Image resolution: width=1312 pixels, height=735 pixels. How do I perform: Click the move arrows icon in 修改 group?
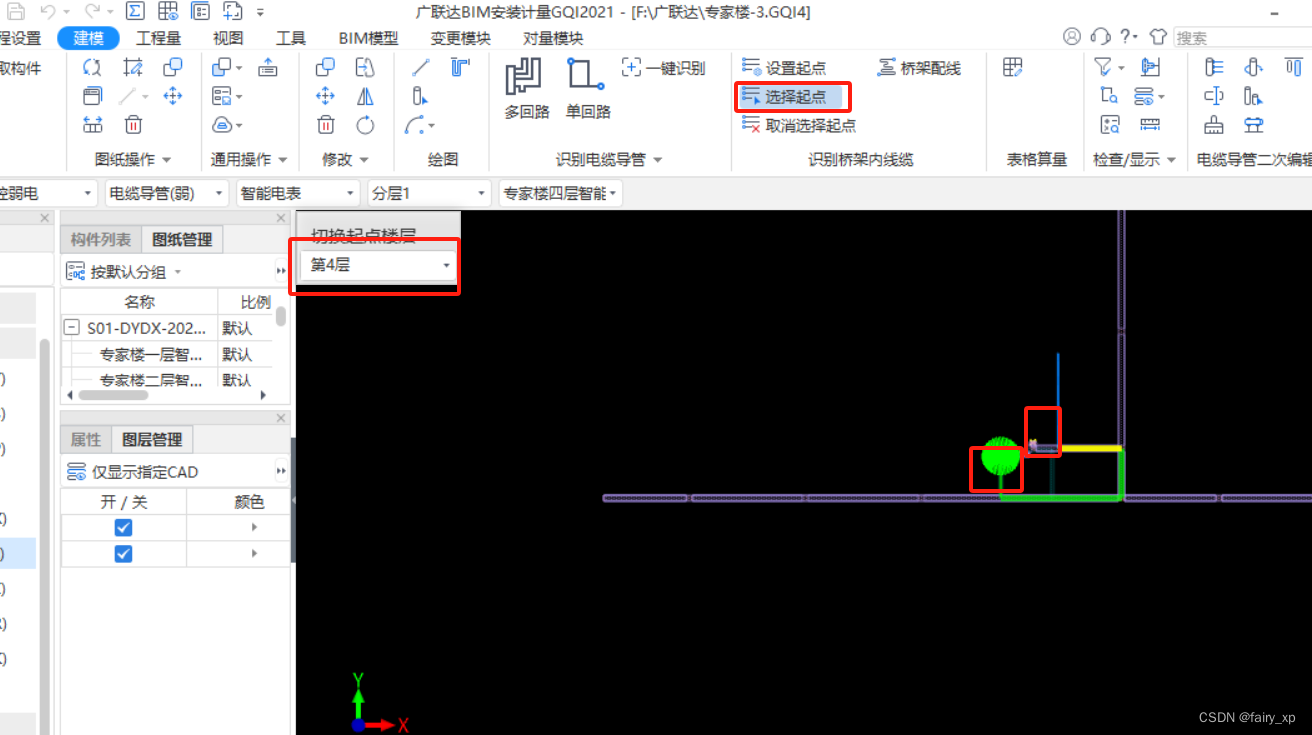click(x=325, y=97)
